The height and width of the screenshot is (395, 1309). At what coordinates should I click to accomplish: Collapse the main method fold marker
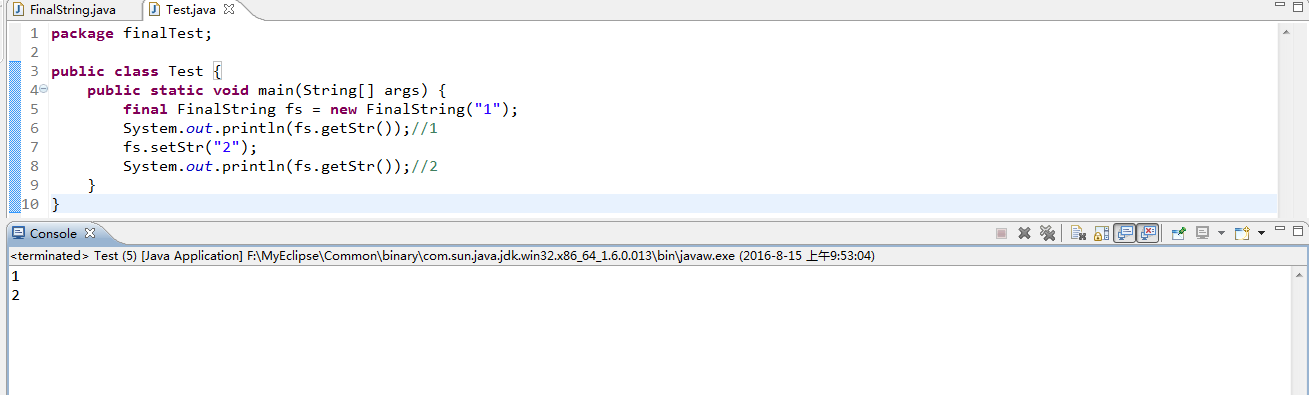pos(43,89)
